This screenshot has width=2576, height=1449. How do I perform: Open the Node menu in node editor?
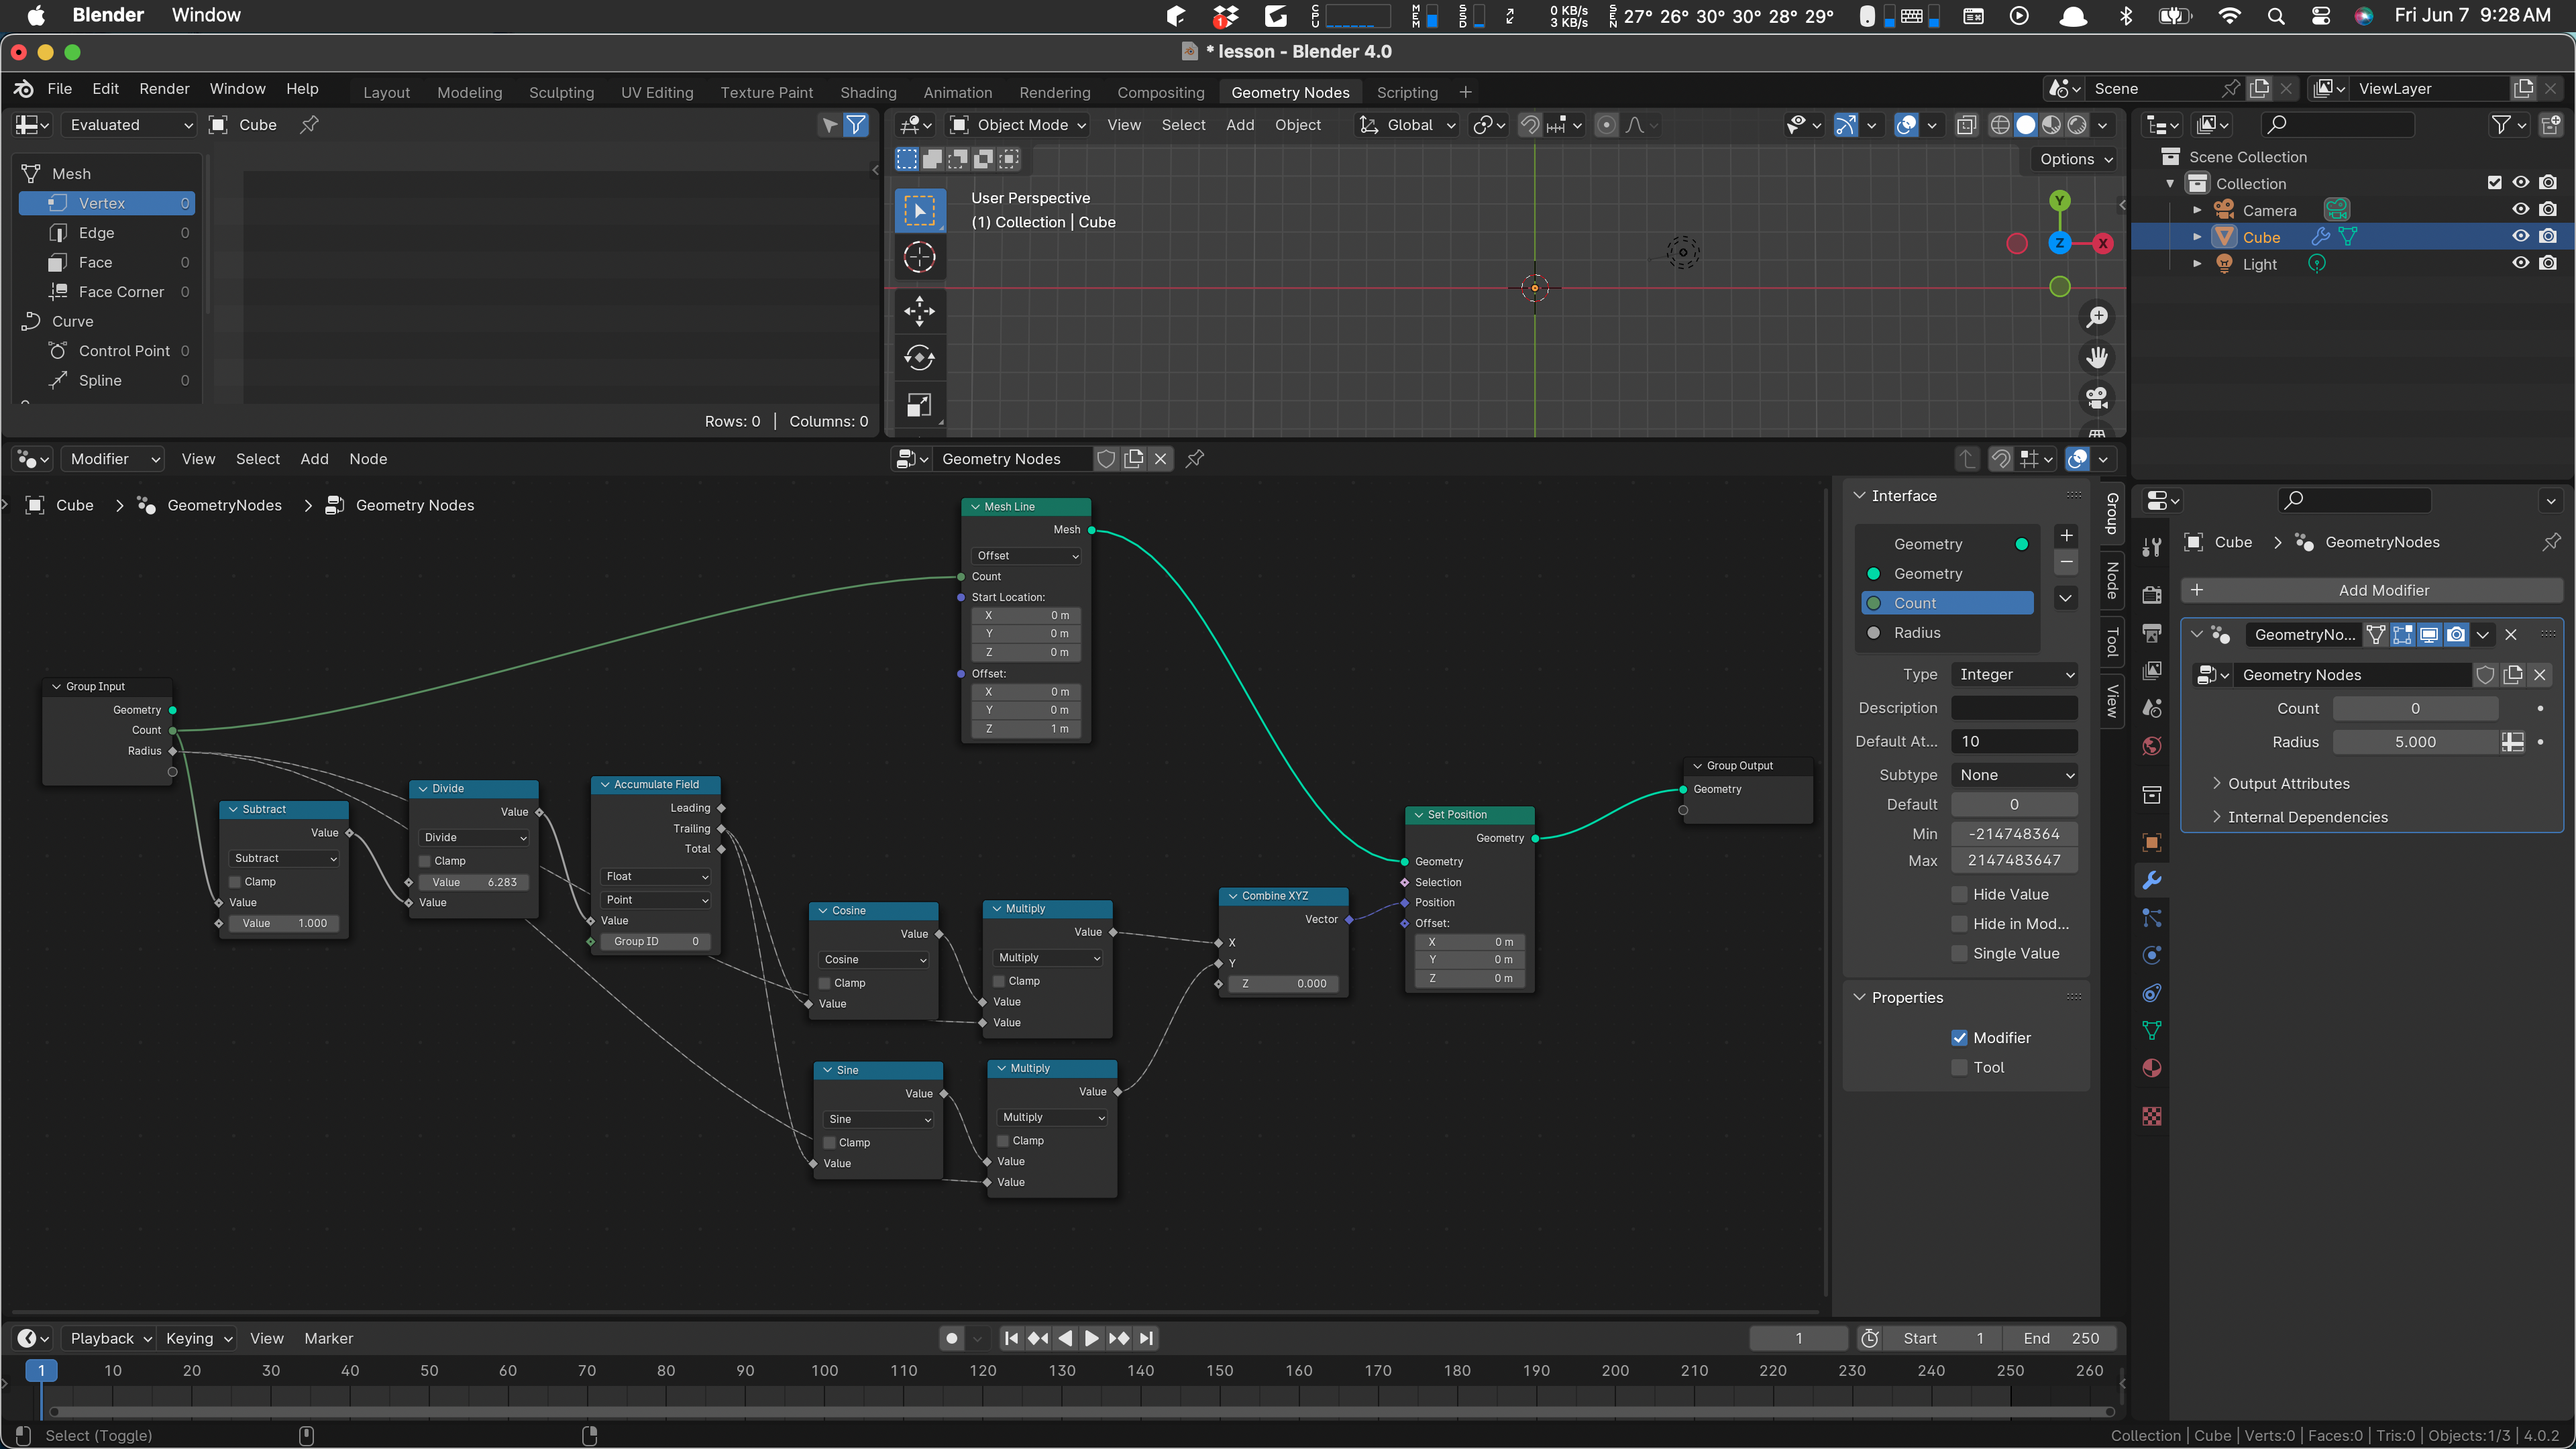point(368,459)
